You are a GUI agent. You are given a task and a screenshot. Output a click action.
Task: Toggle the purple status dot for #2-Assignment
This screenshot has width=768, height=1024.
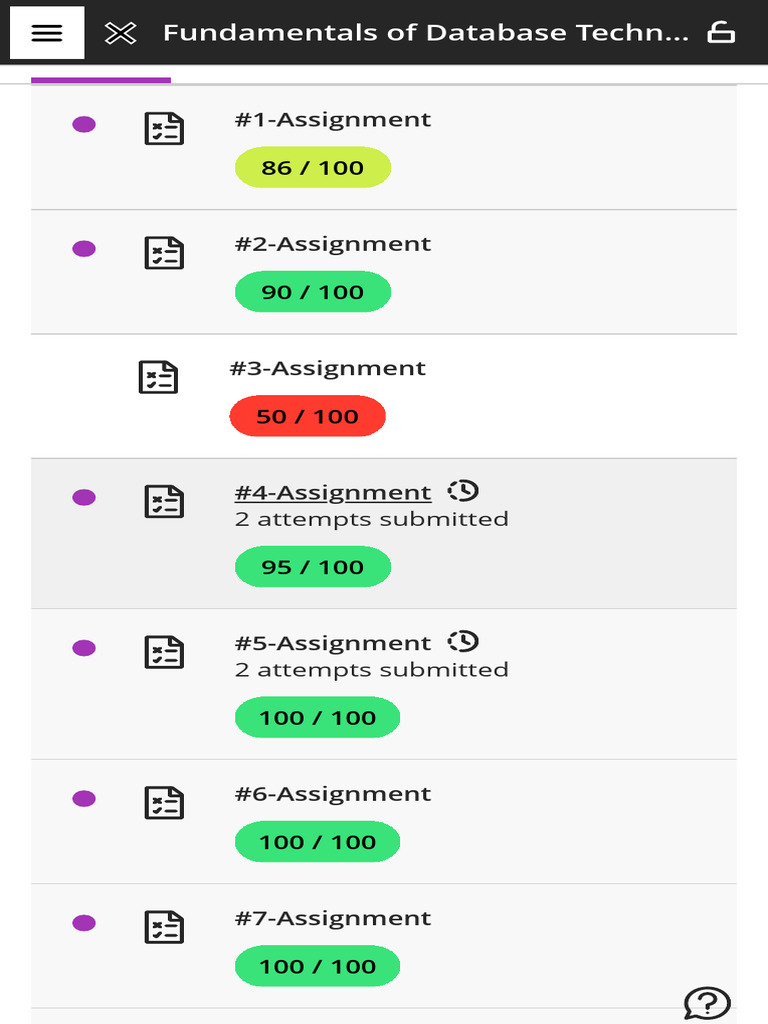point(84,249)
